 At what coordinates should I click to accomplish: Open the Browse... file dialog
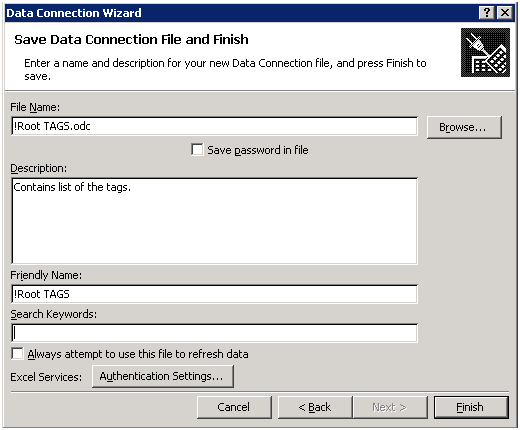point(464,127)
